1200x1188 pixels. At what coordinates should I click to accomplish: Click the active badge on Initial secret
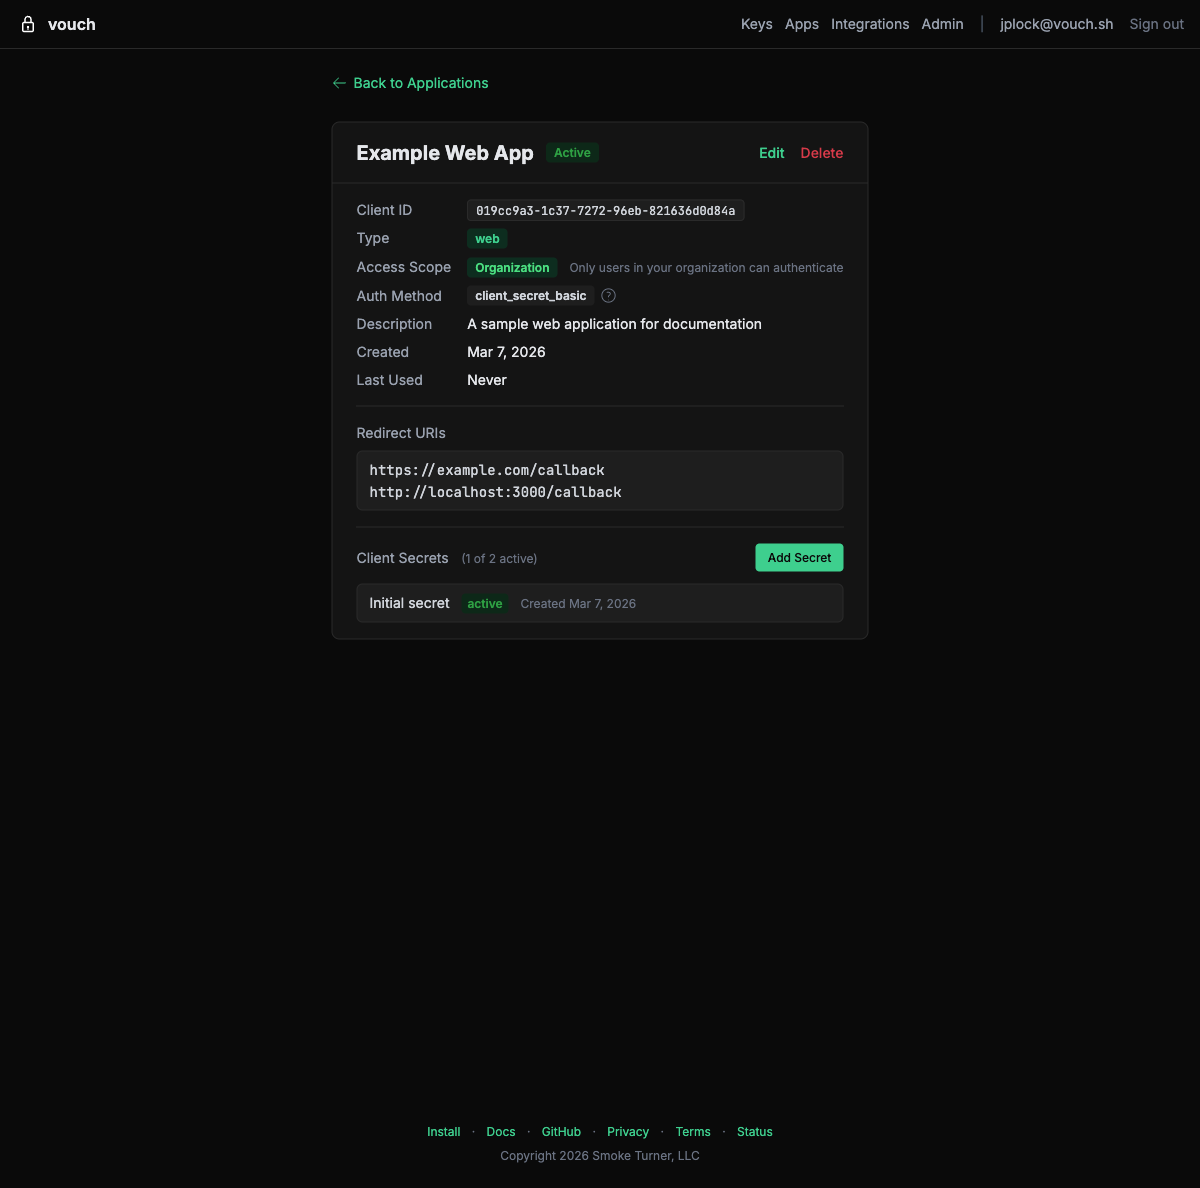(484, 603)
